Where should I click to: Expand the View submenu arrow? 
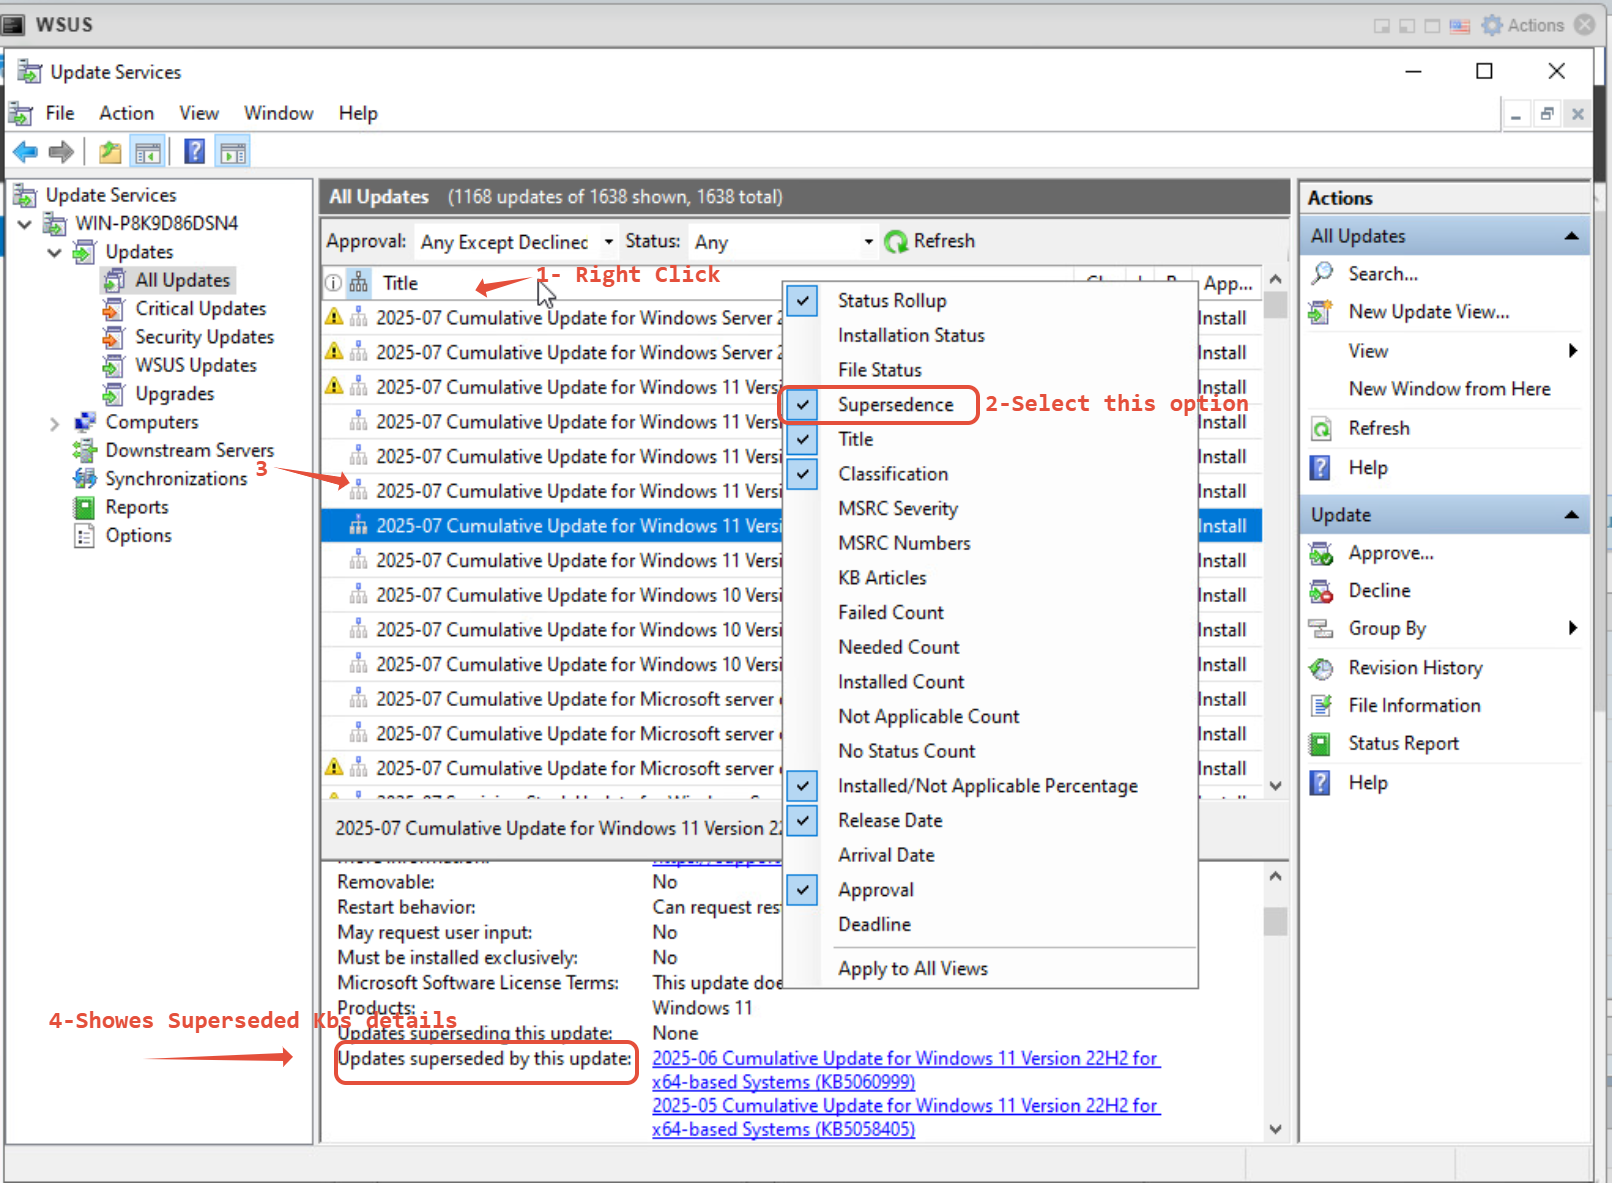coord(1573,351)
